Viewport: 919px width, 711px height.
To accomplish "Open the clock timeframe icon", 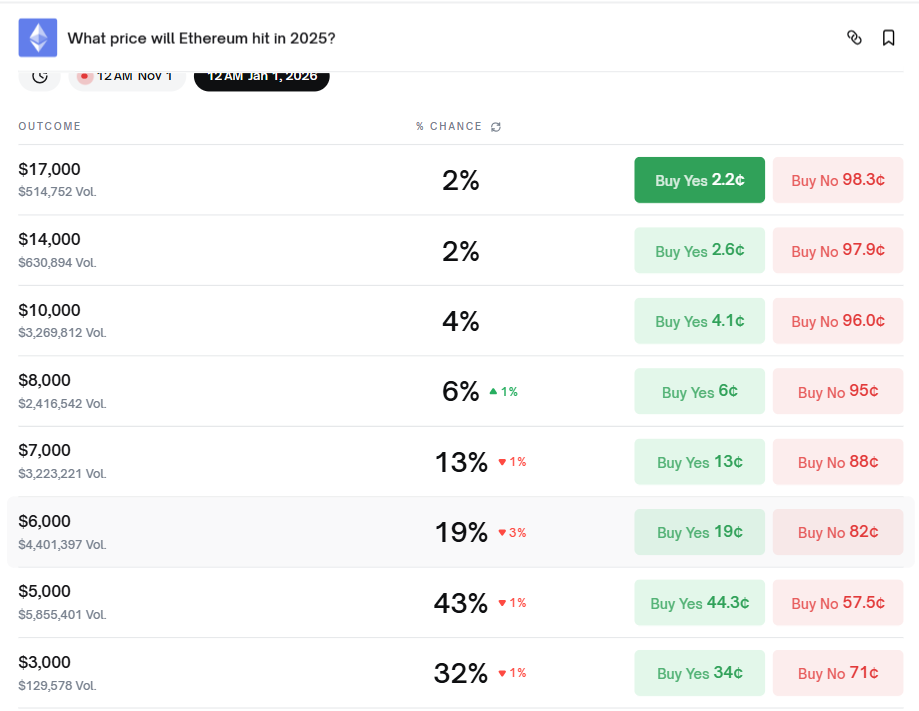I will tap(39, 76).
